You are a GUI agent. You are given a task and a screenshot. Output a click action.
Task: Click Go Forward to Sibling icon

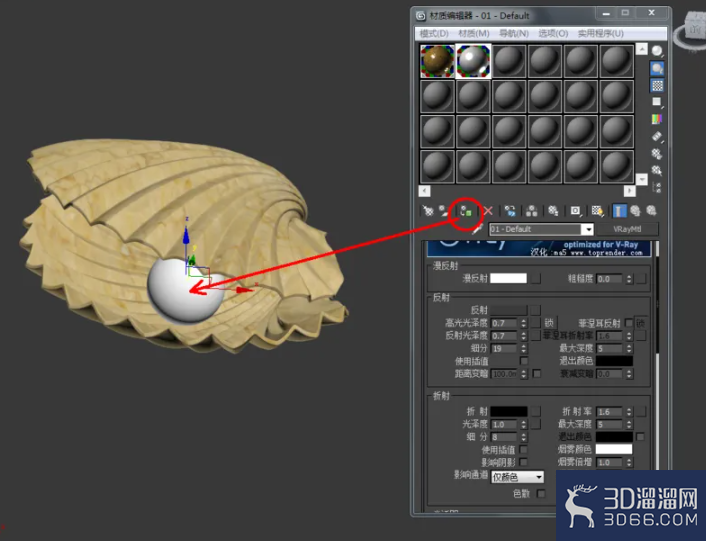651,211
